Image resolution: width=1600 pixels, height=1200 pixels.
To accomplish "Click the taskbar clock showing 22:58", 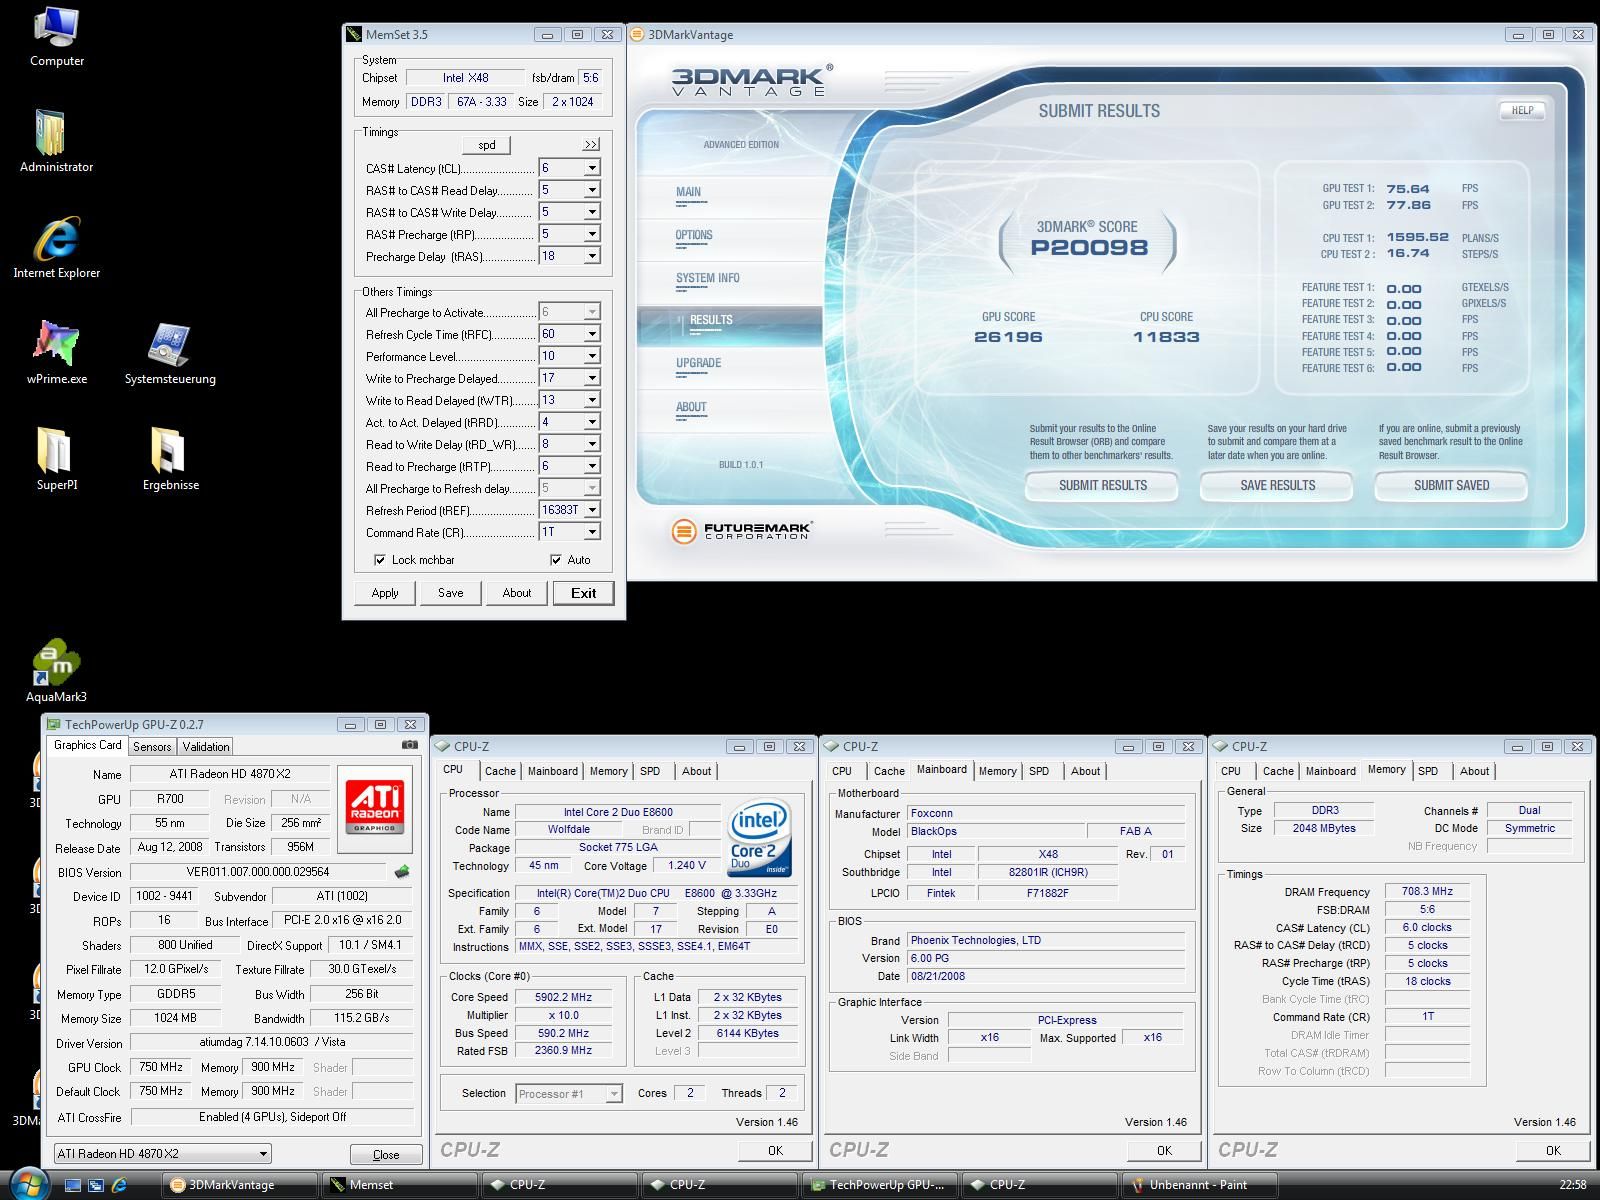I will tap(1573, 1185).
